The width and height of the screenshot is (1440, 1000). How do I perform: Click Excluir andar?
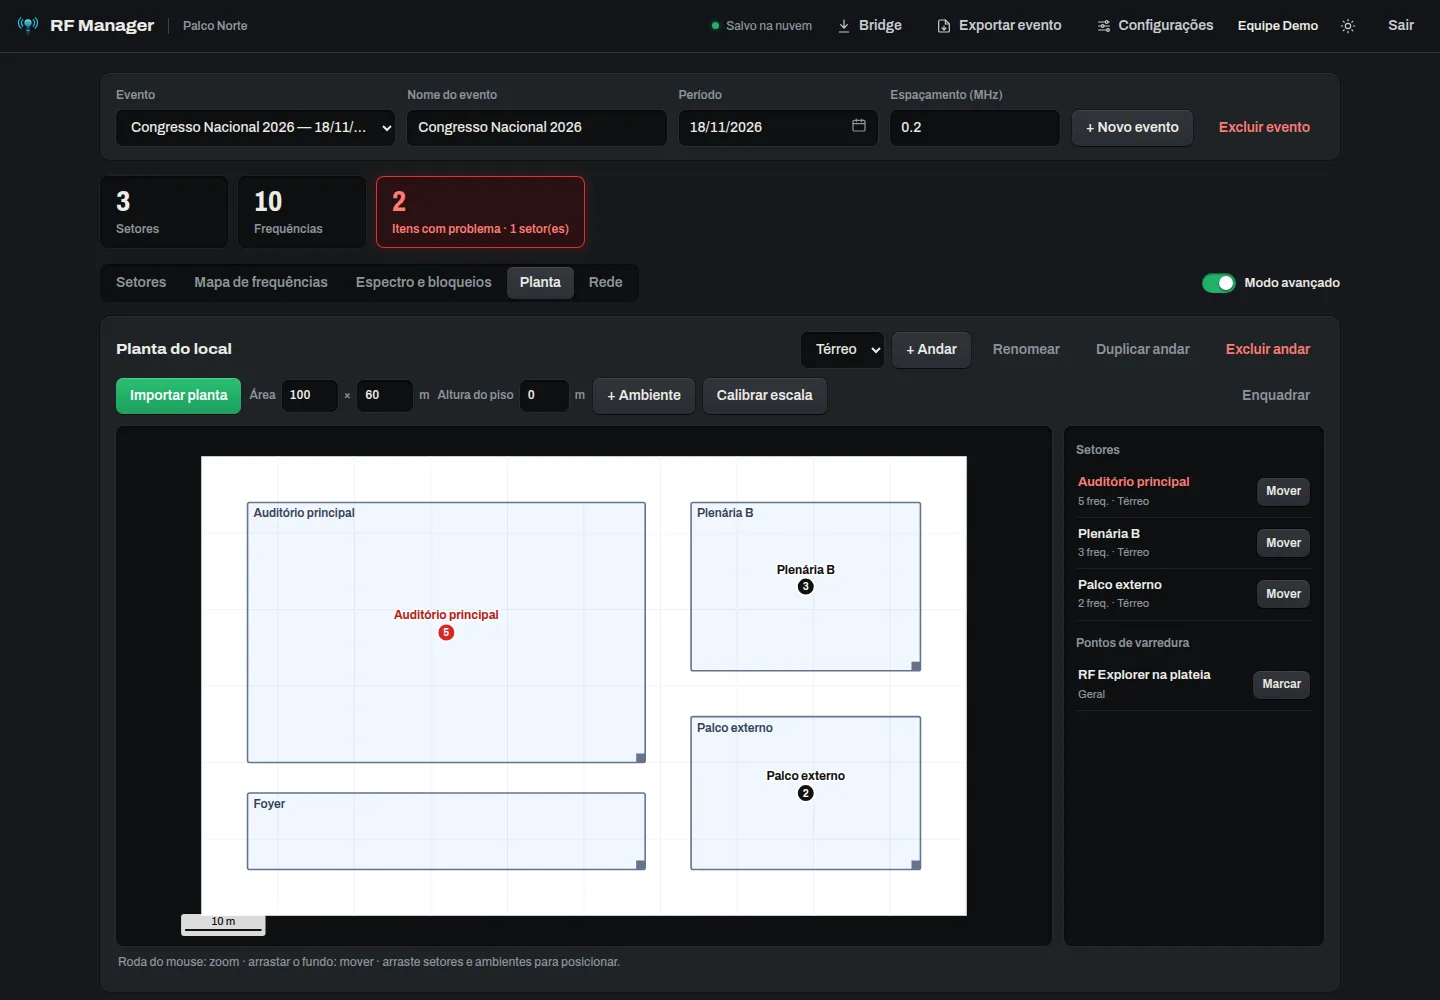point(1268,350)
